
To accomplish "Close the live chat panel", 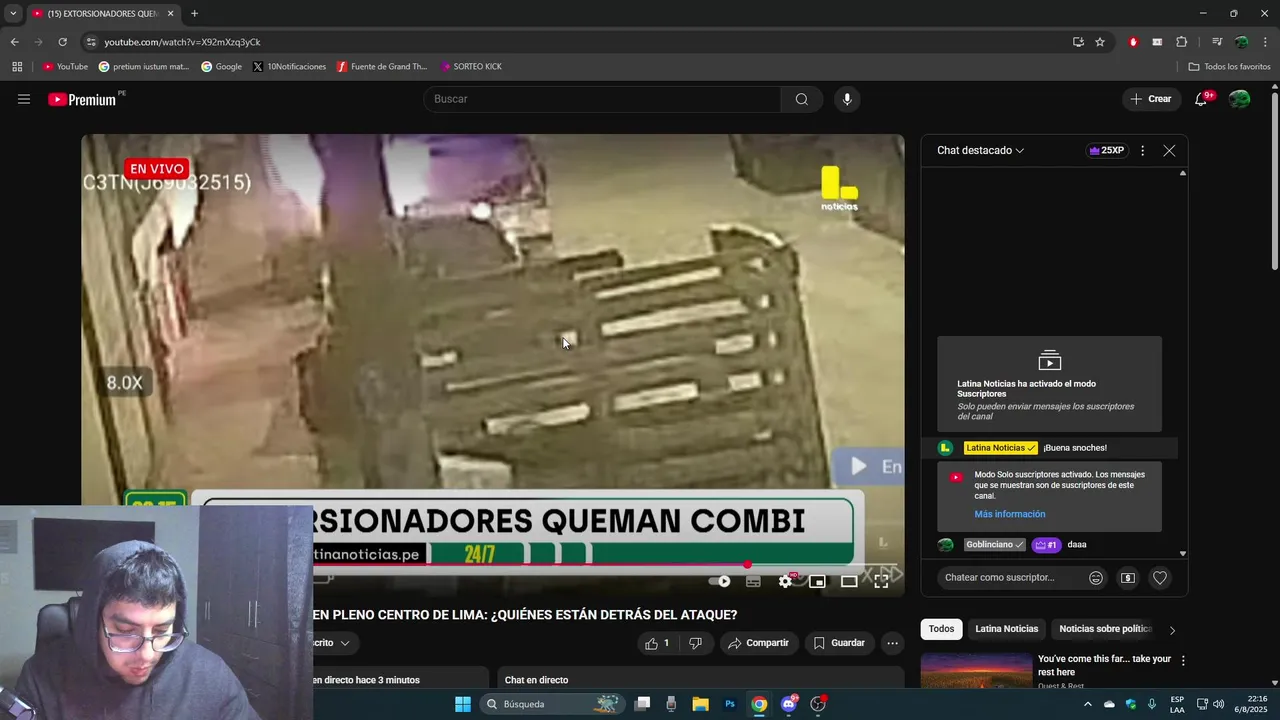I will pos(1169,150).
